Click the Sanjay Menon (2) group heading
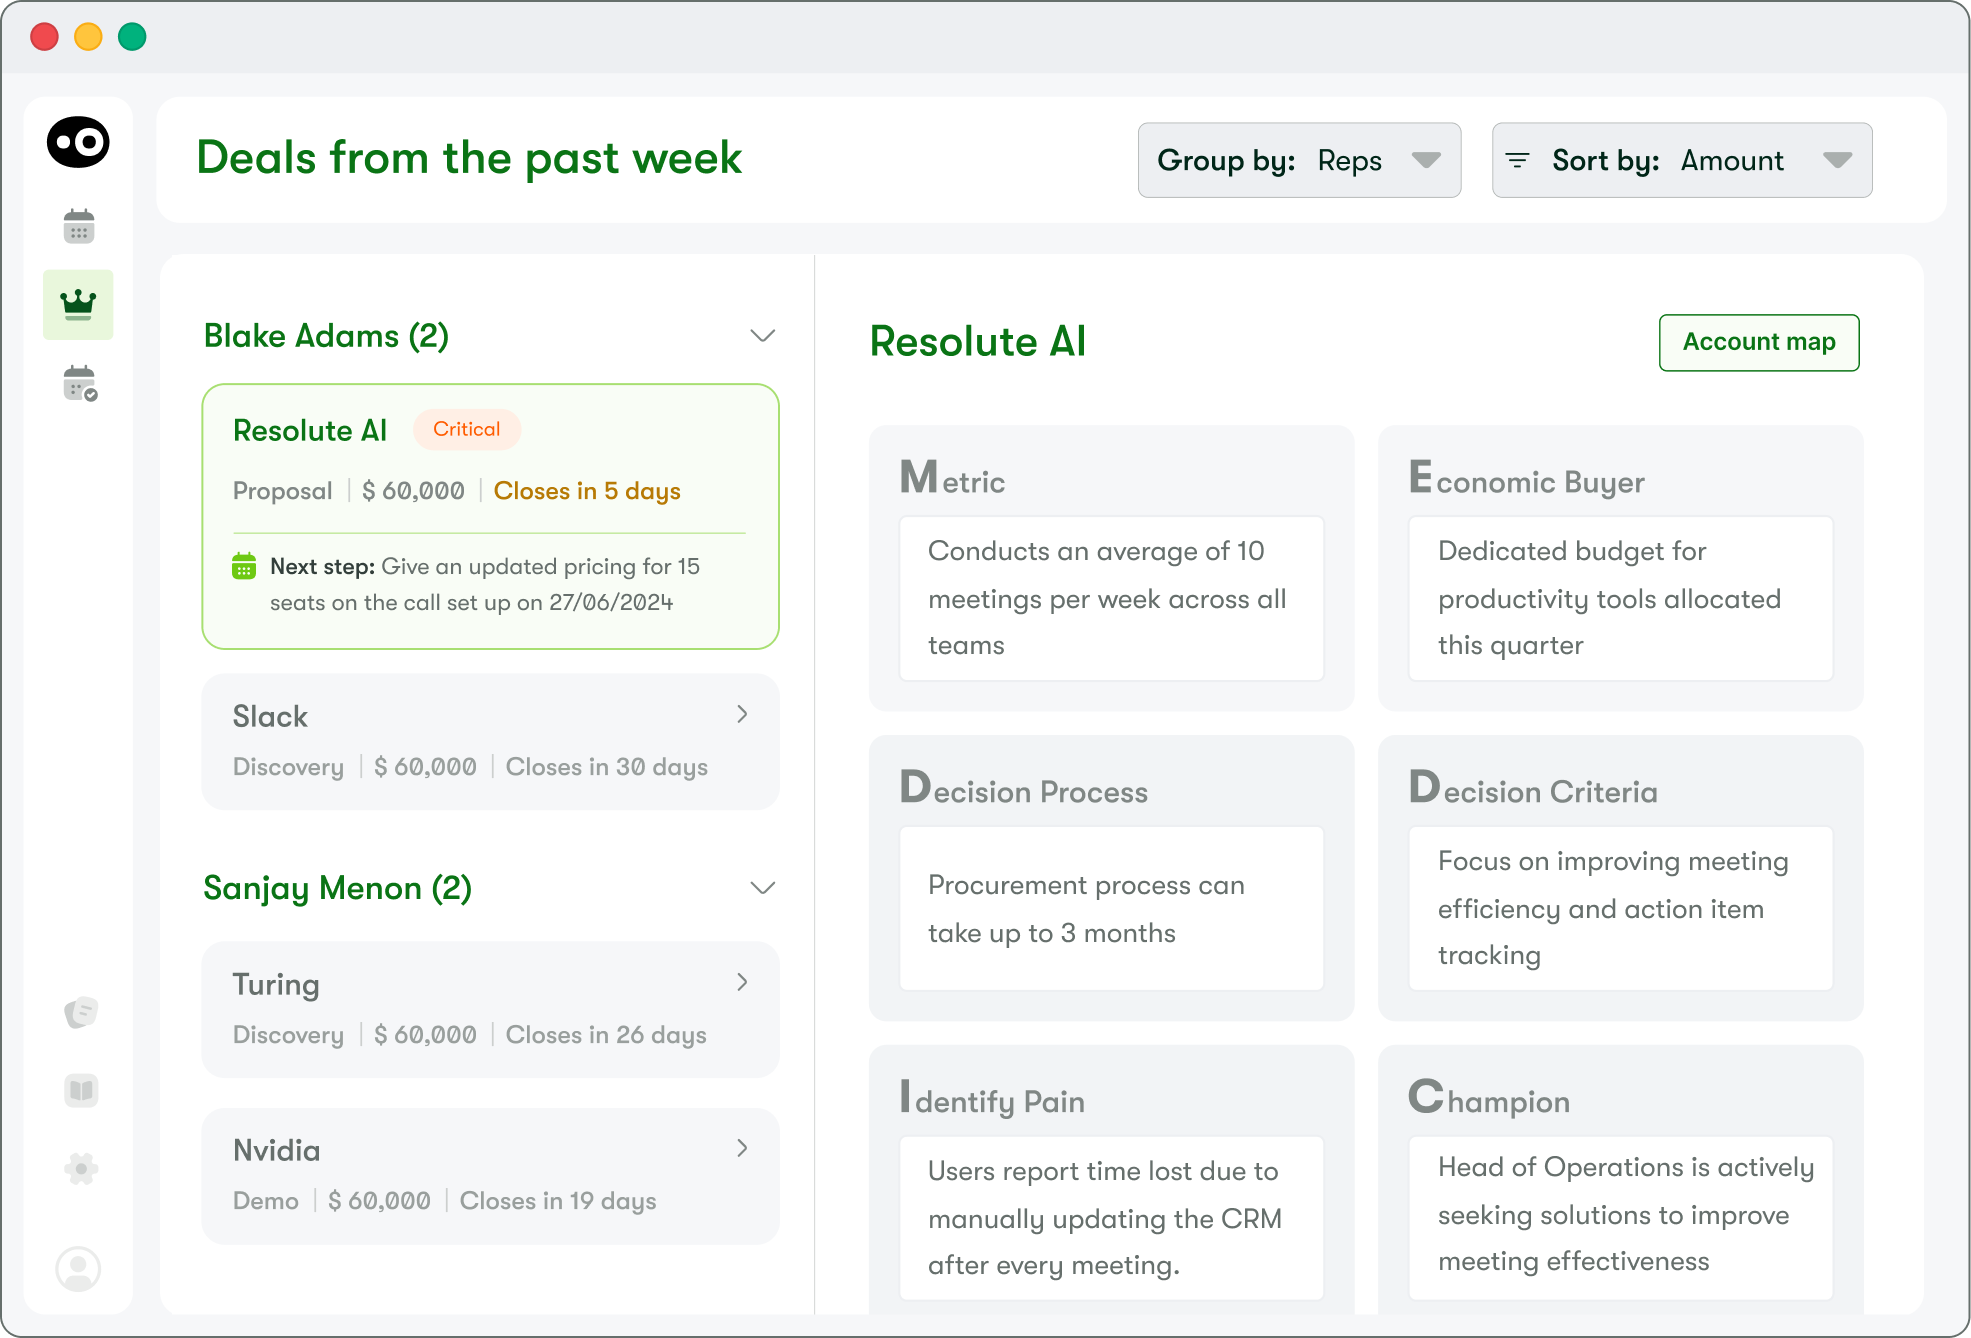Image resolution: width=1971 pixels, height=1338 pixels. (x=337, y=888)
